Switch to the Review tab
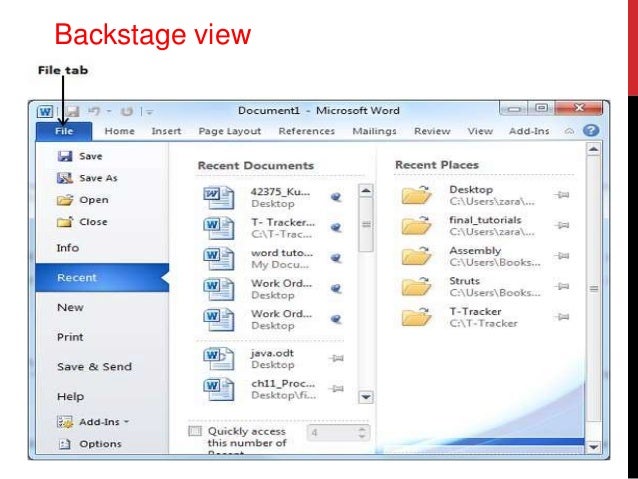This screenshot has height=479, width=638. point(432,131)
